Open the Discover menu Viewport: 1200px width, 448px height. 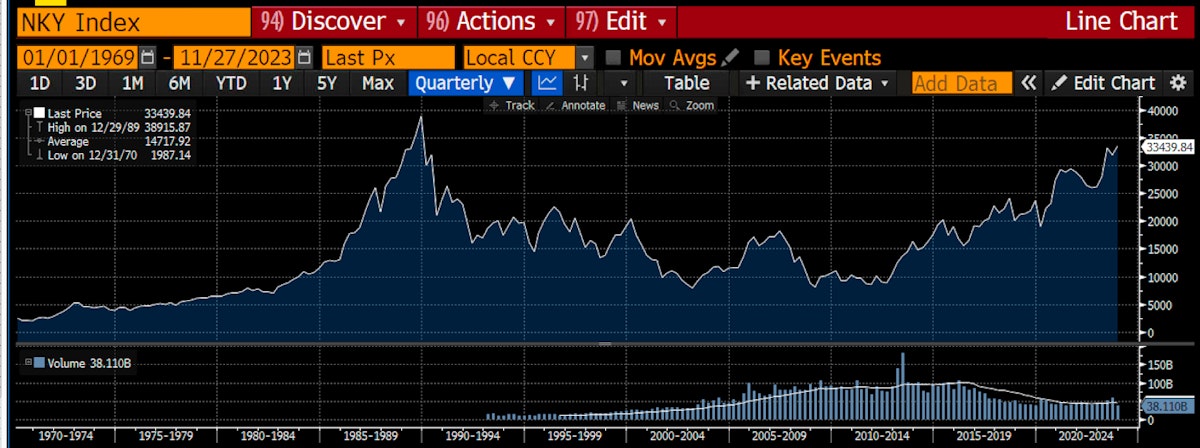(x=333, y=21)
